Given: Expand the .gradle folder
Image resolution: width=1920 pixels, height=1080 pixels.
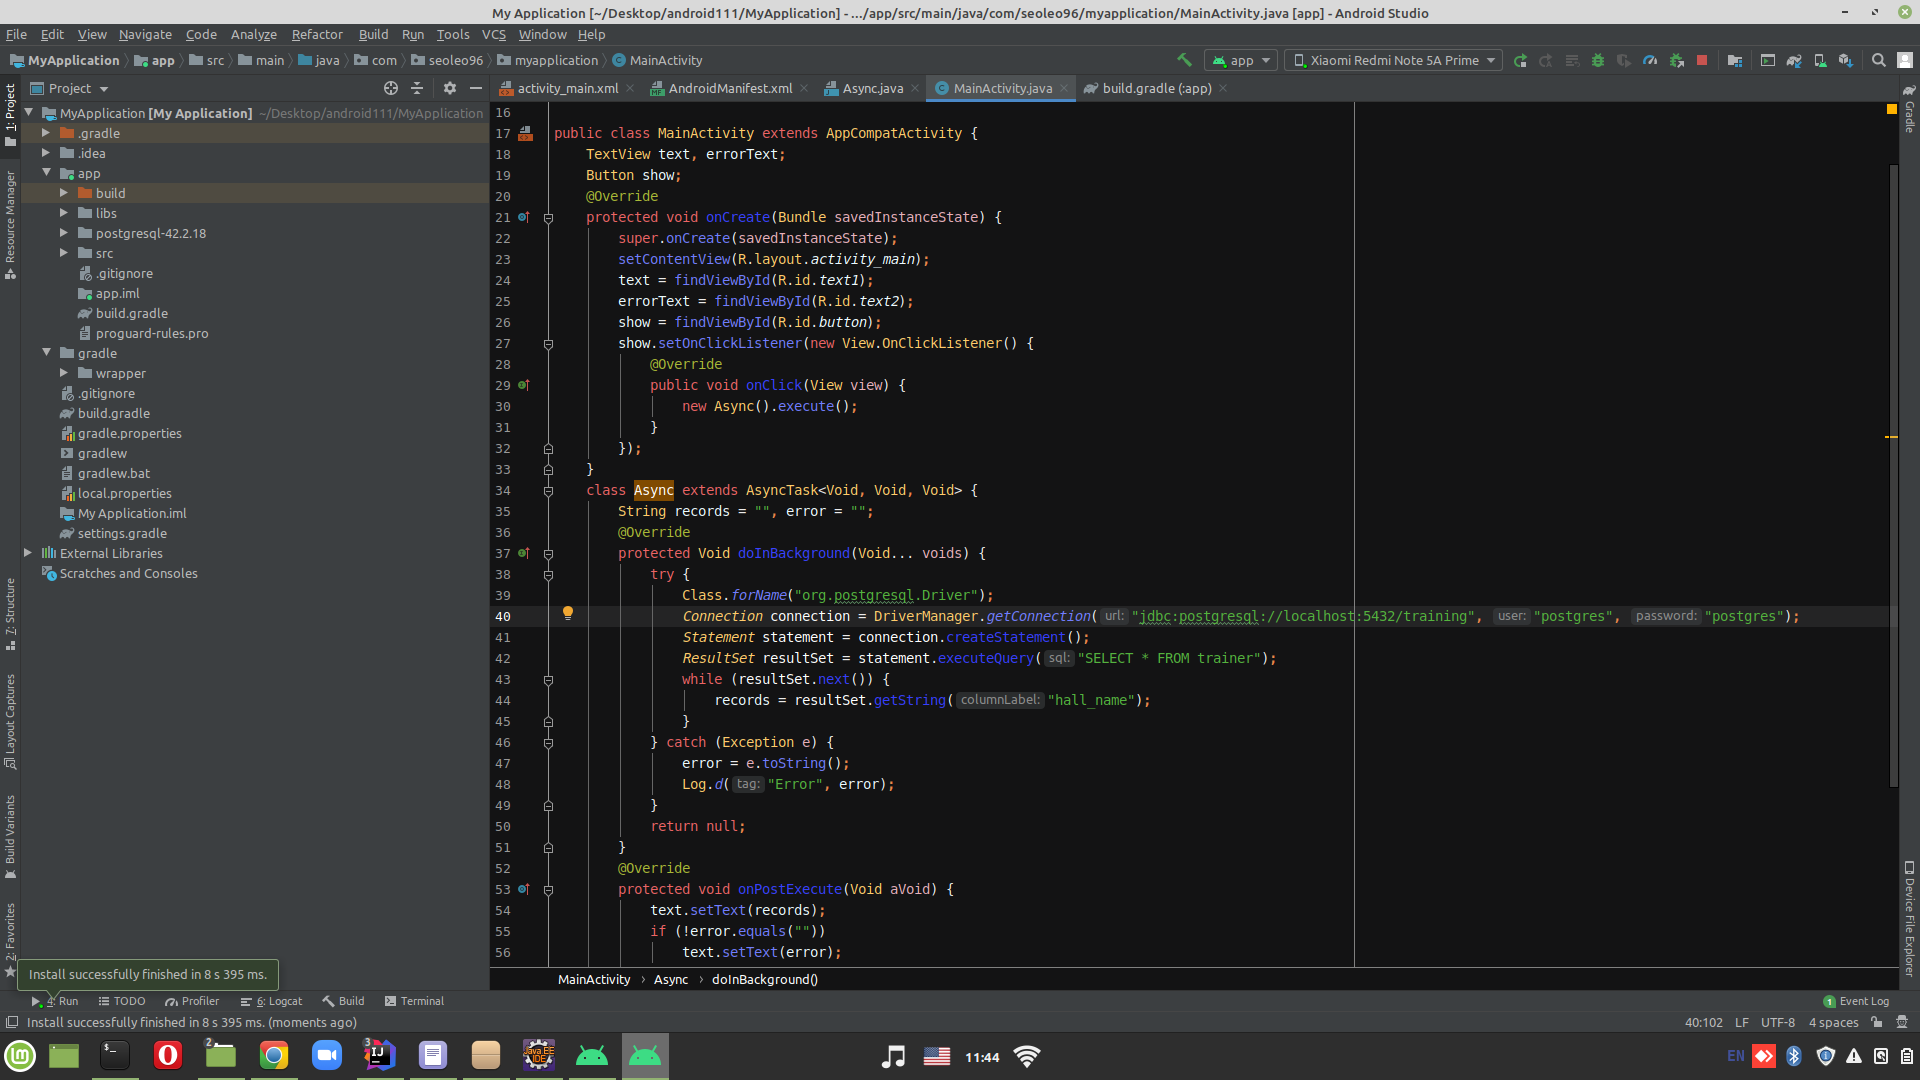Looking at the screenshot, I should coord(46,133).
